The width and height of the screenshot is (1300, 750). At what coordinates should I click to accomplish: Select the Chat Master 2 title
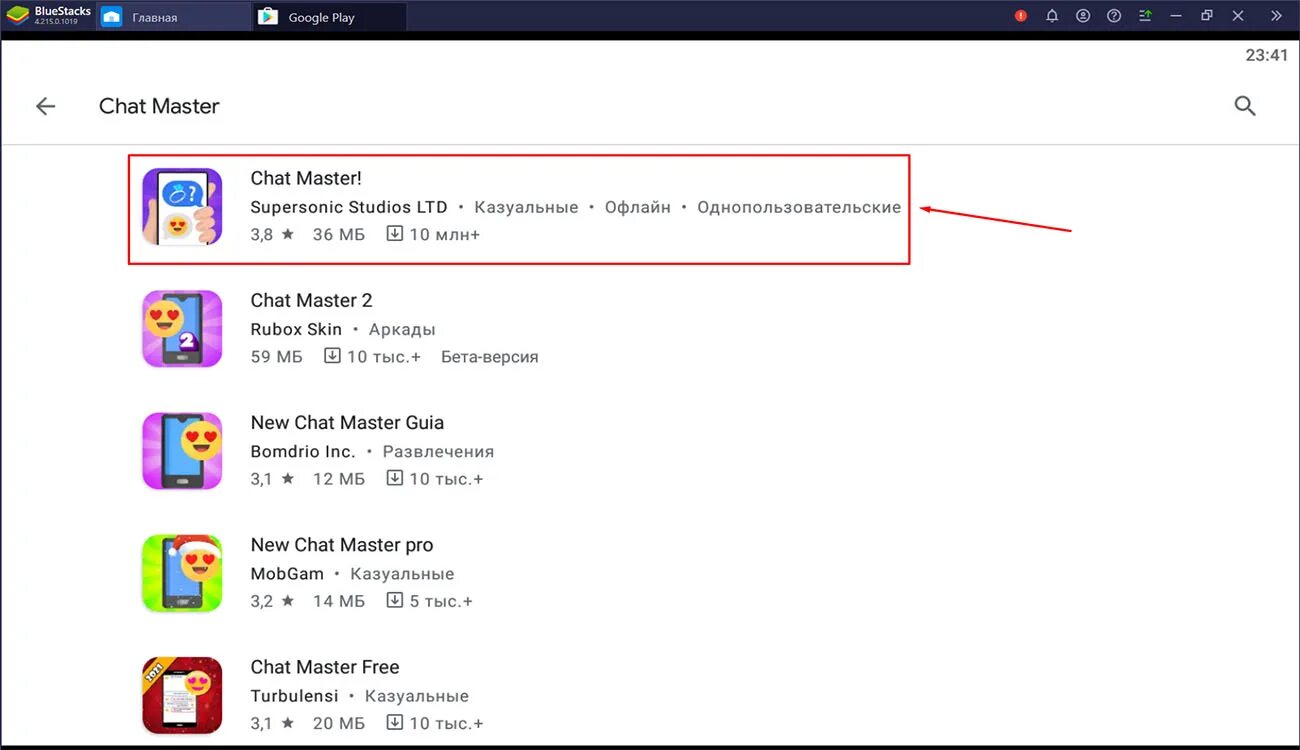[x=311, y=300]
